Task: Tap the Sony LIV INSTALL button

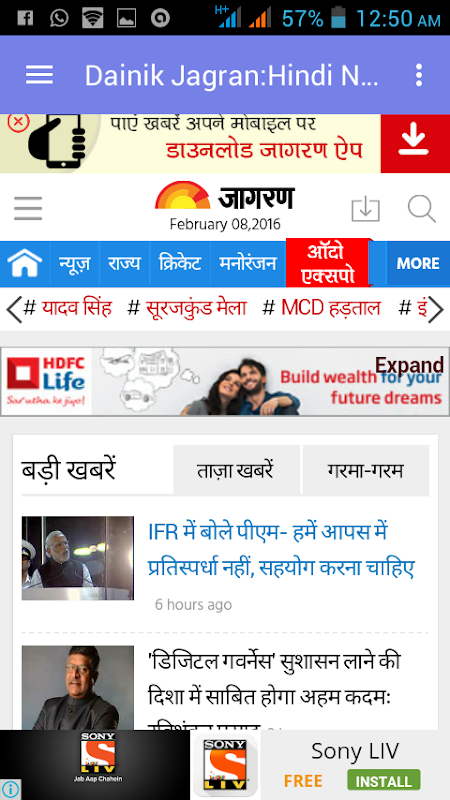Action: pyautogui.click(x=383, y=781)
